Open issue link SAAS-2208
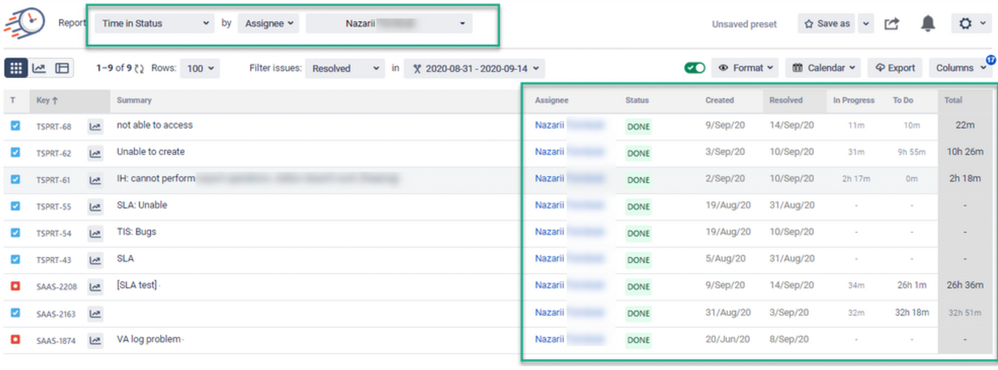The height and width of the screenshot is (370, 998). [x=57, y=287]
